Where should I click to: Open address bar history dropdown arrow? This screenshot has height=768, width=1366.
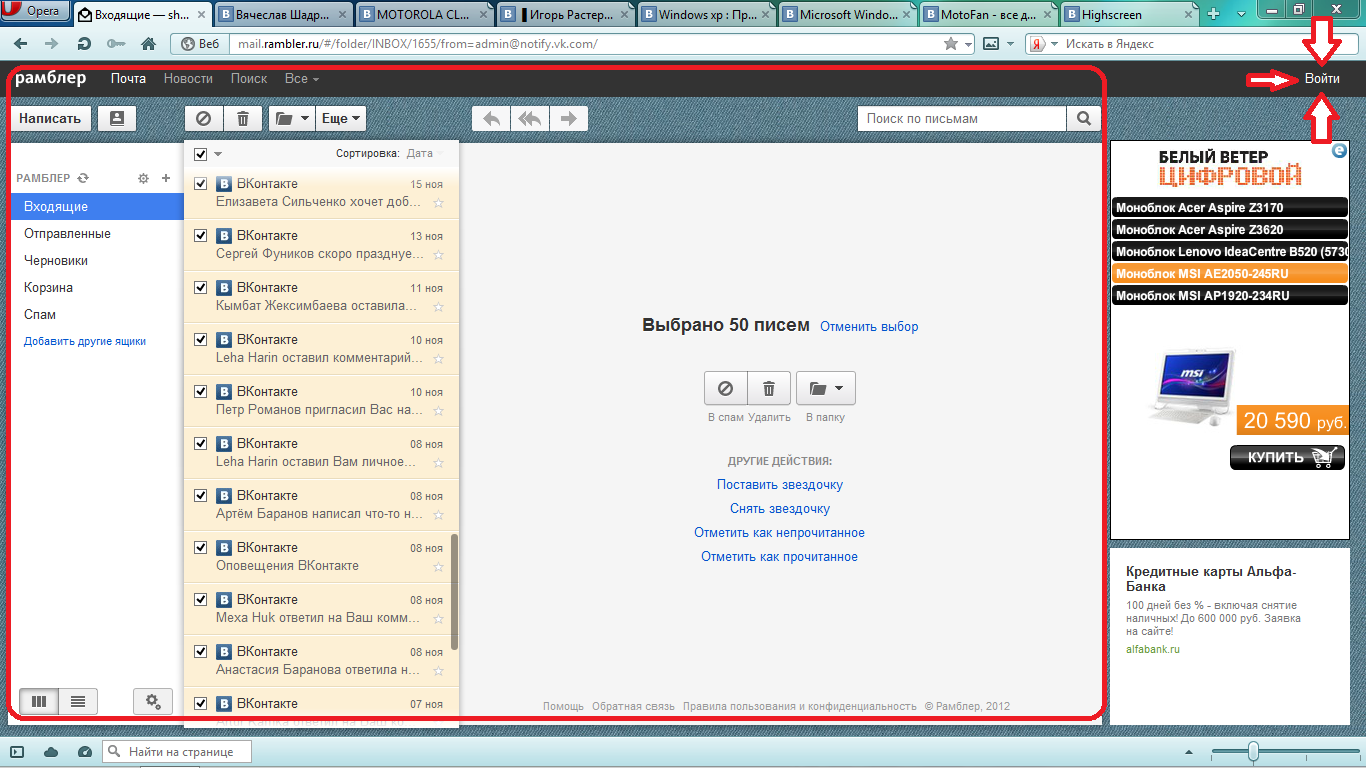(968, 44)
